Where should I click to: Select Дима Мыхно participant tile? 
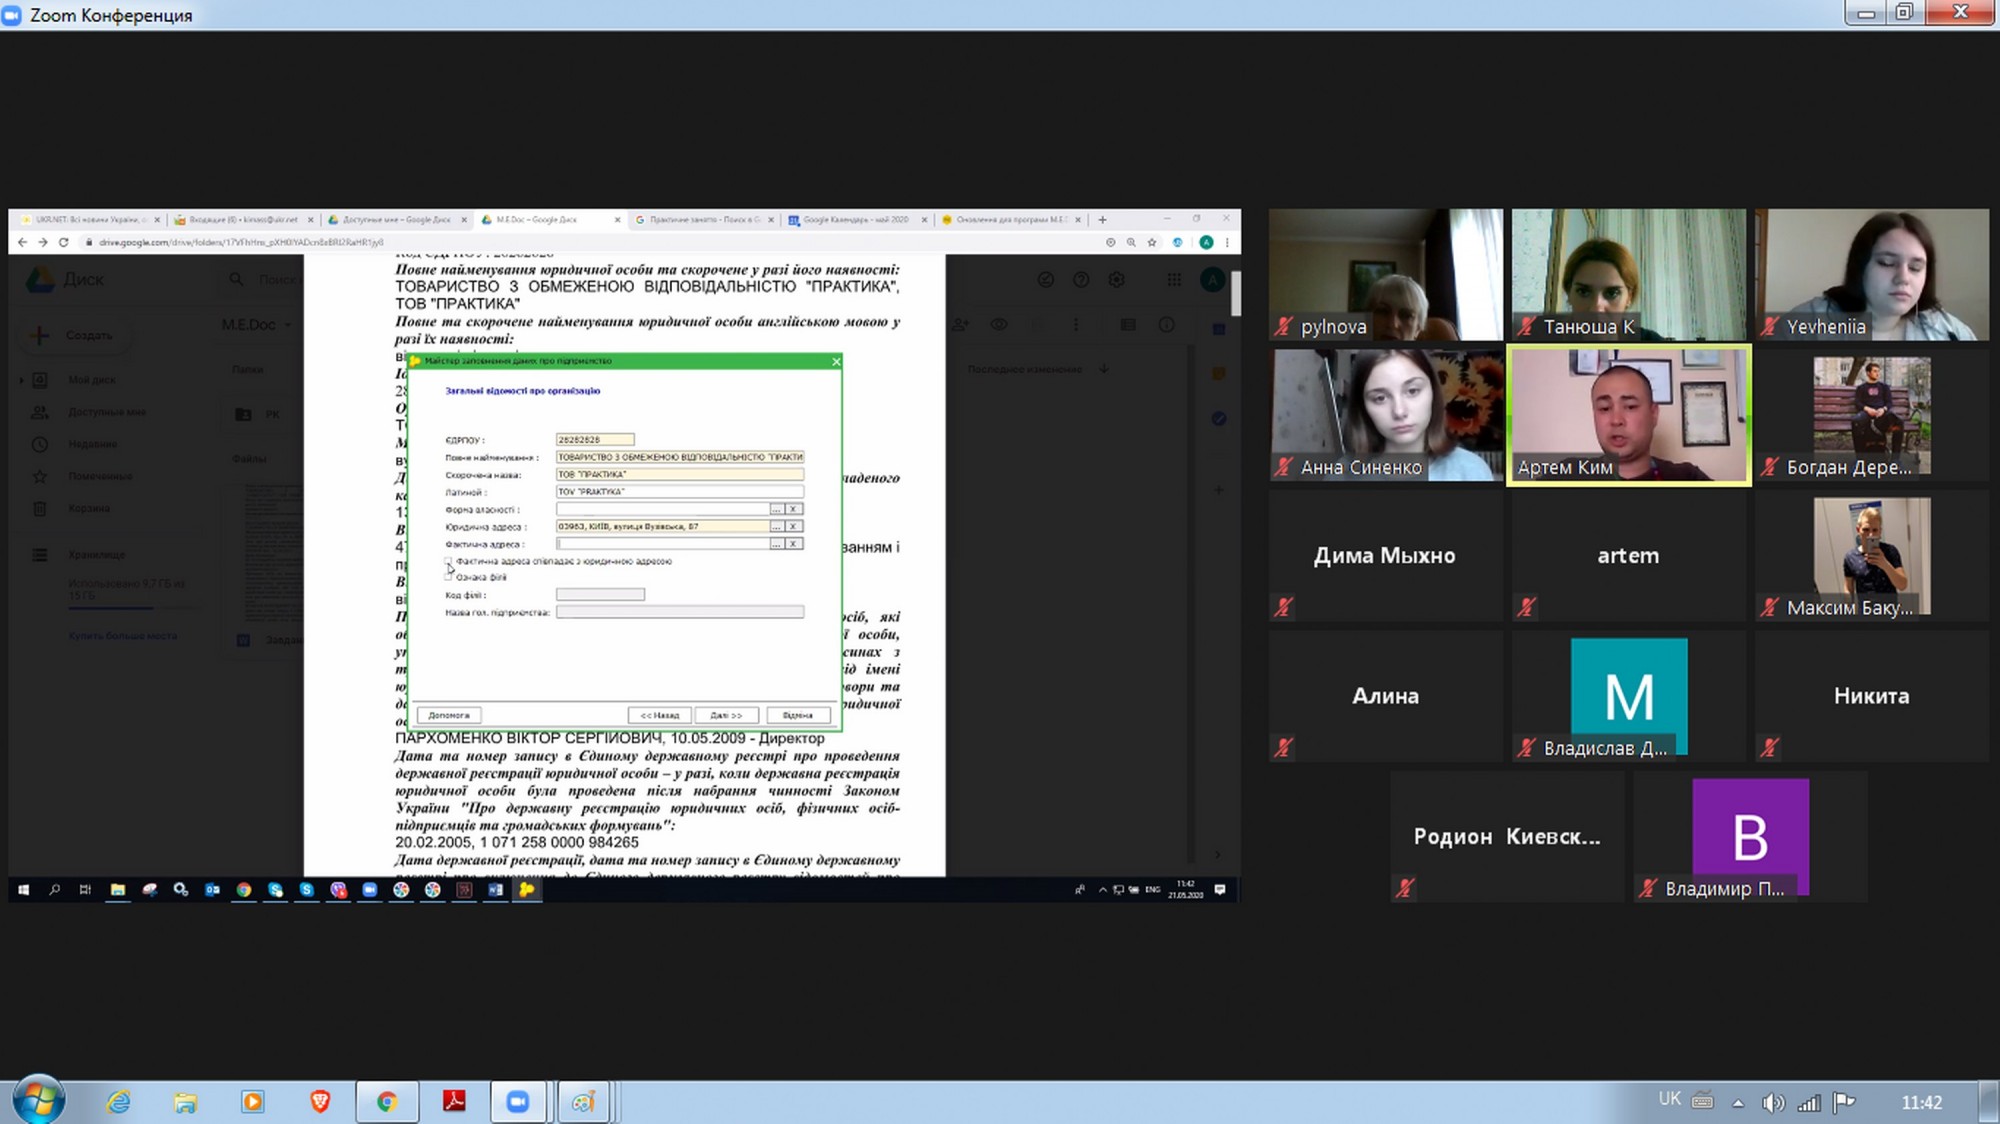[x=1386, y=555]
